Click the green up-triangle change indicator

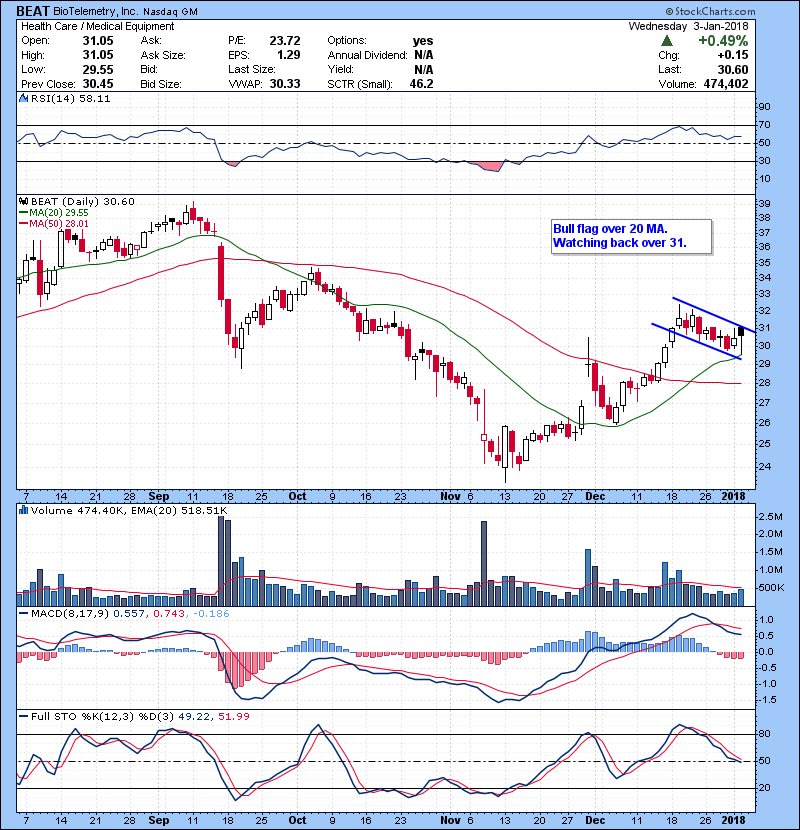coord(667,41)
